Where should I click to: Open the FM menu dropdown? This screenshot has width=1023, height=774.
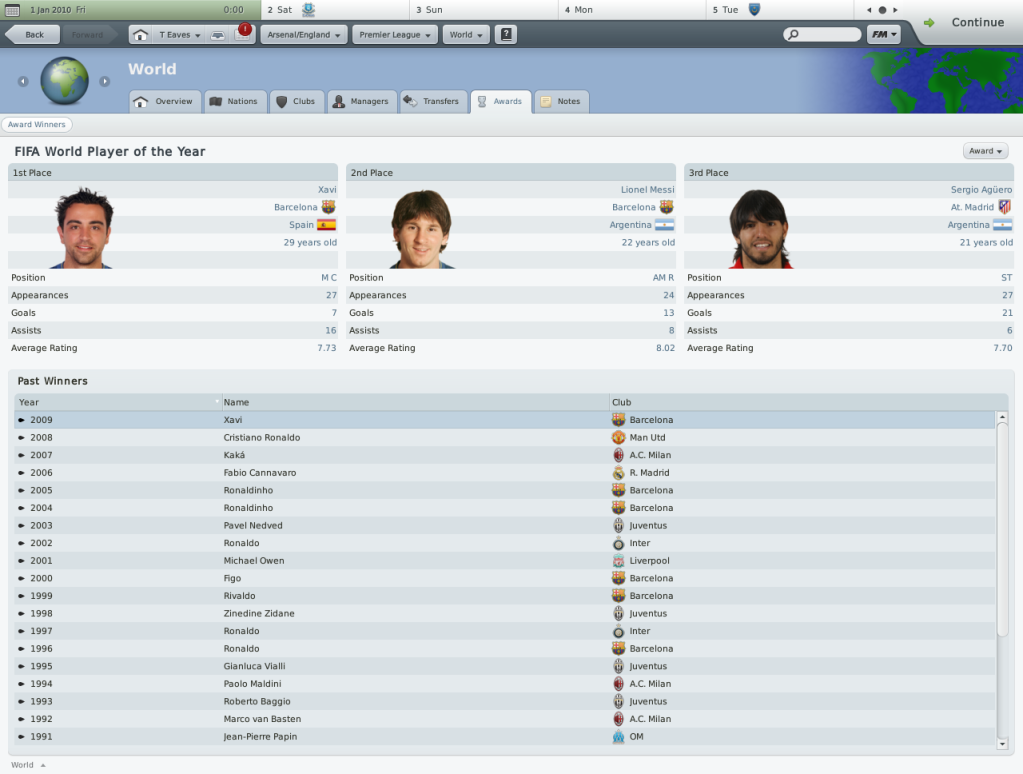[x=884, y=35]
